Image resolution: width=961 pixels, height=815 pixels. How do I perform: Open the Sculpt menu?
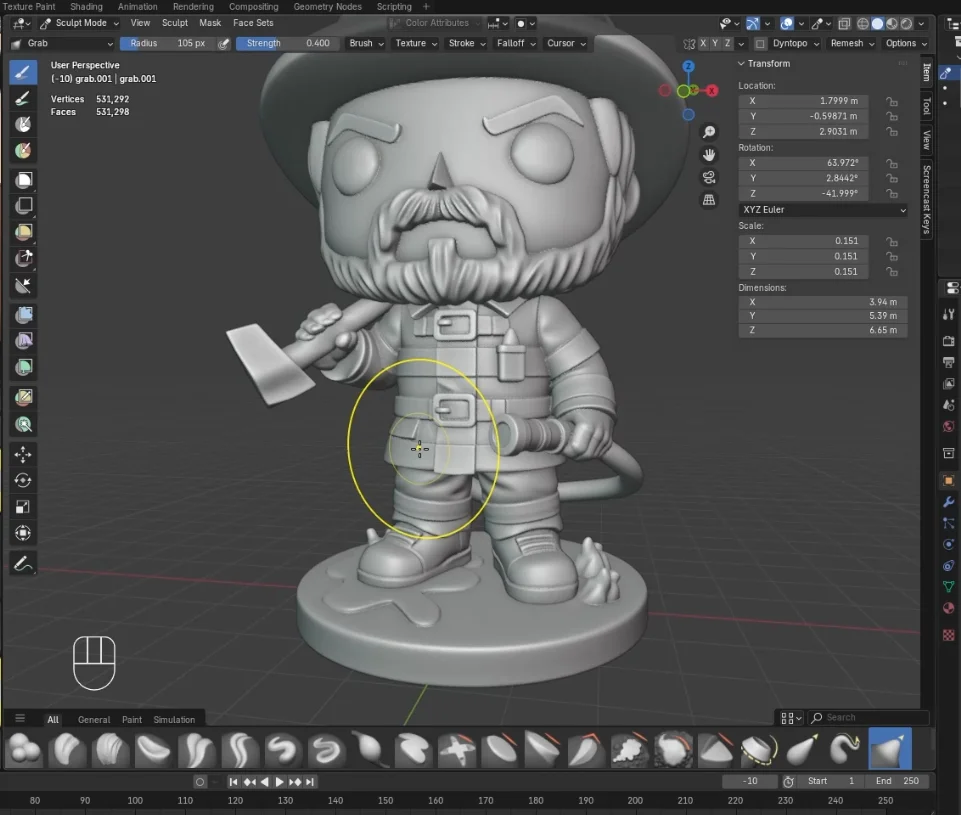(x=175, y=23)
